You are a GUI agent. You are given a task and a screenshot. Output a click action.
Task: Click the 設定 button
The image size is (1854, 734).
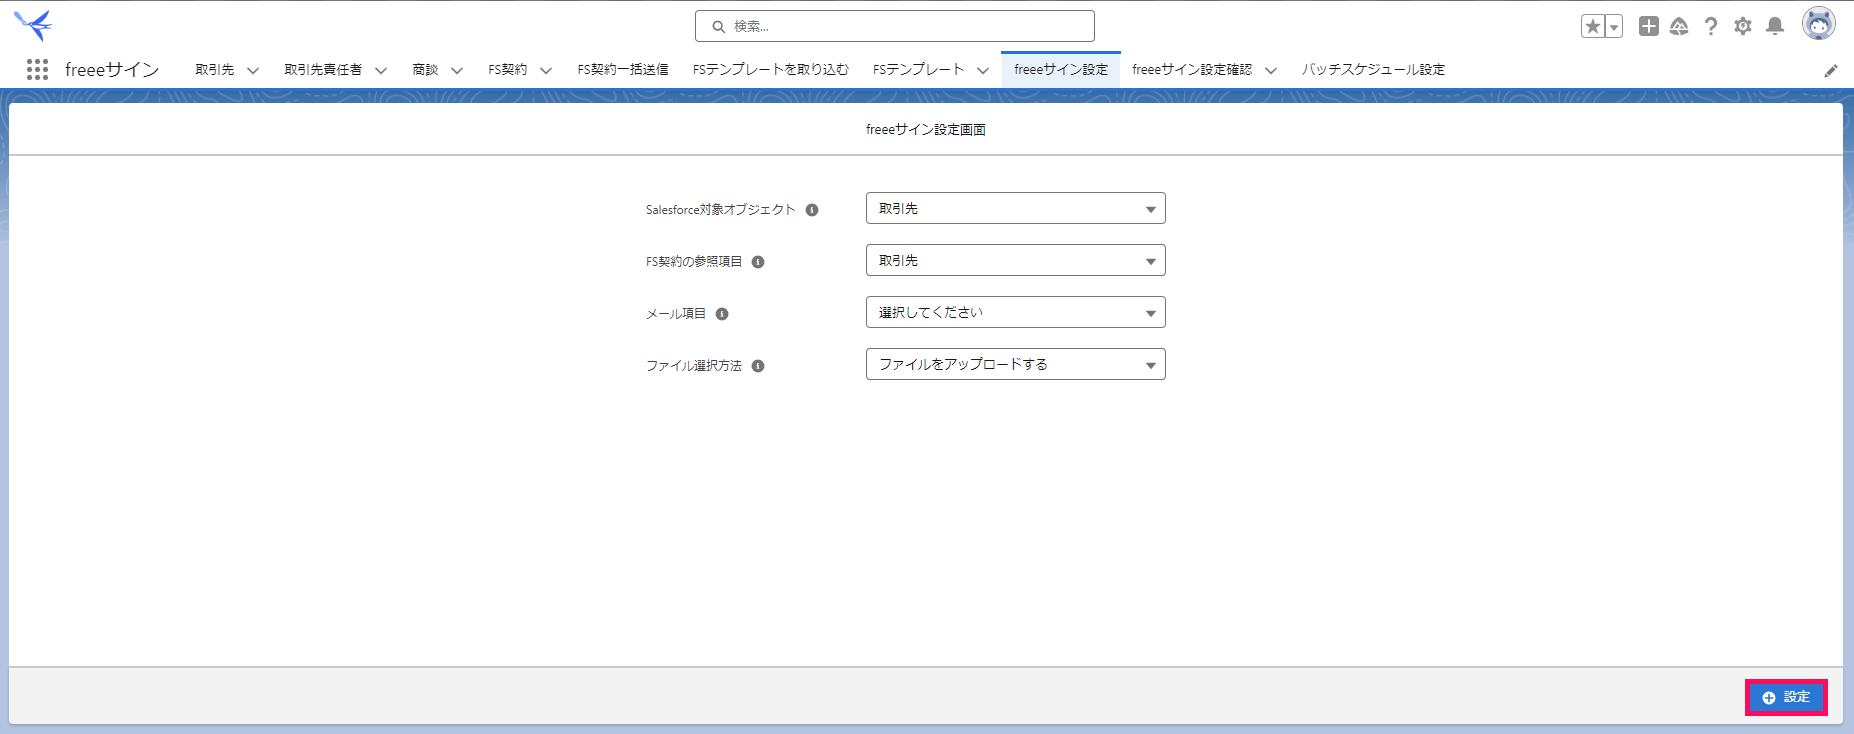coord(1786,697)
